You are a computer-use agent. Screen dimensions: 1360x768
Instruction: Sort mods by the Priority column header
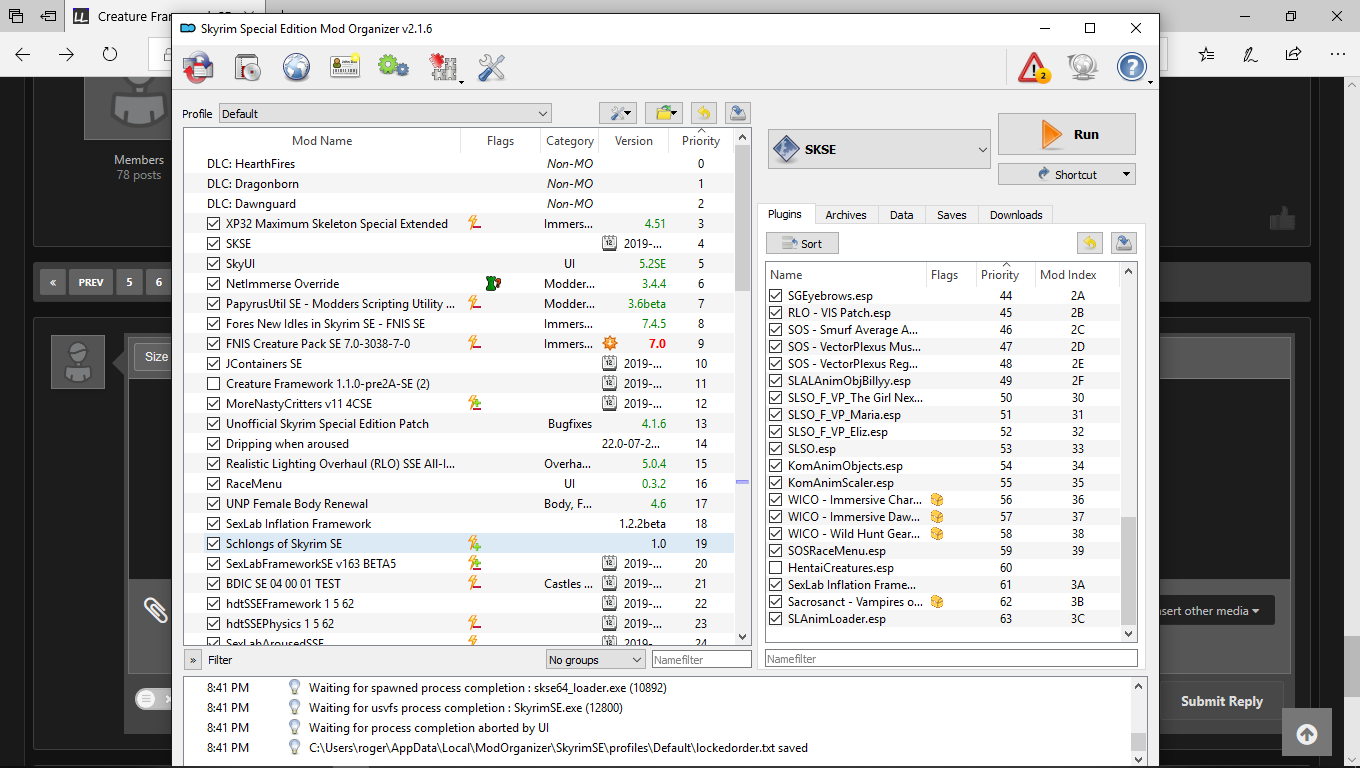[701, 141]
